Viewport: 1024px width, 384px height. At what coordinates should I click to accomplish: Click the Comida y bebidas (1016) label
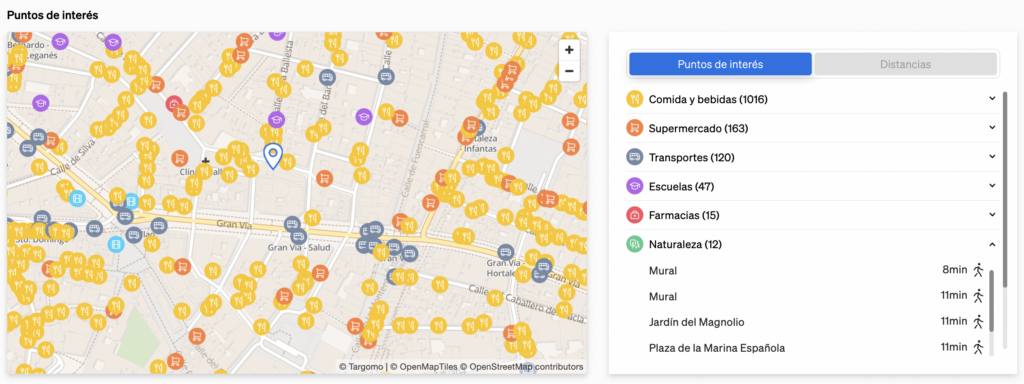[708, 99]
